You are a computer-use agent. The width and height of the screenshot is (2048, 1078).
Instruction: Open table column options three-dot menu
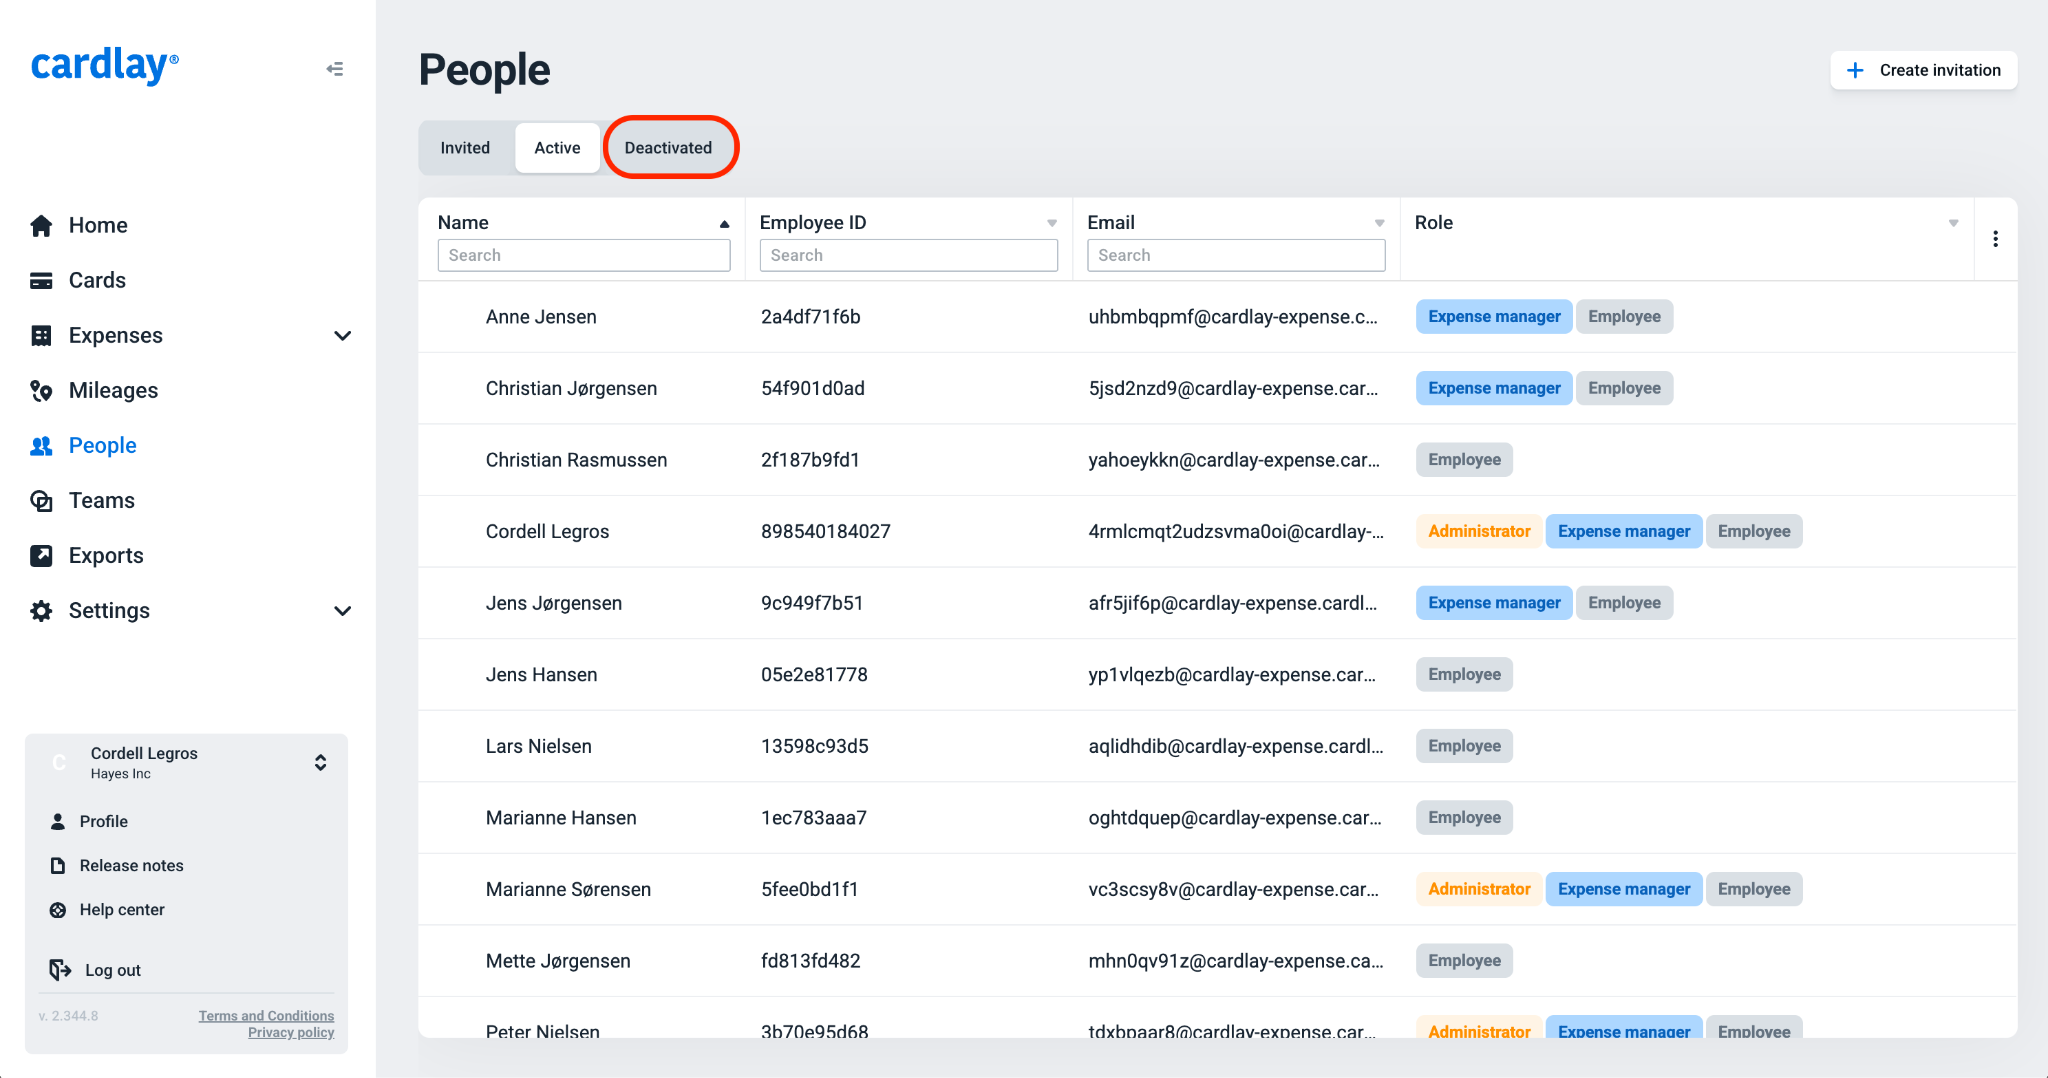1995,239
